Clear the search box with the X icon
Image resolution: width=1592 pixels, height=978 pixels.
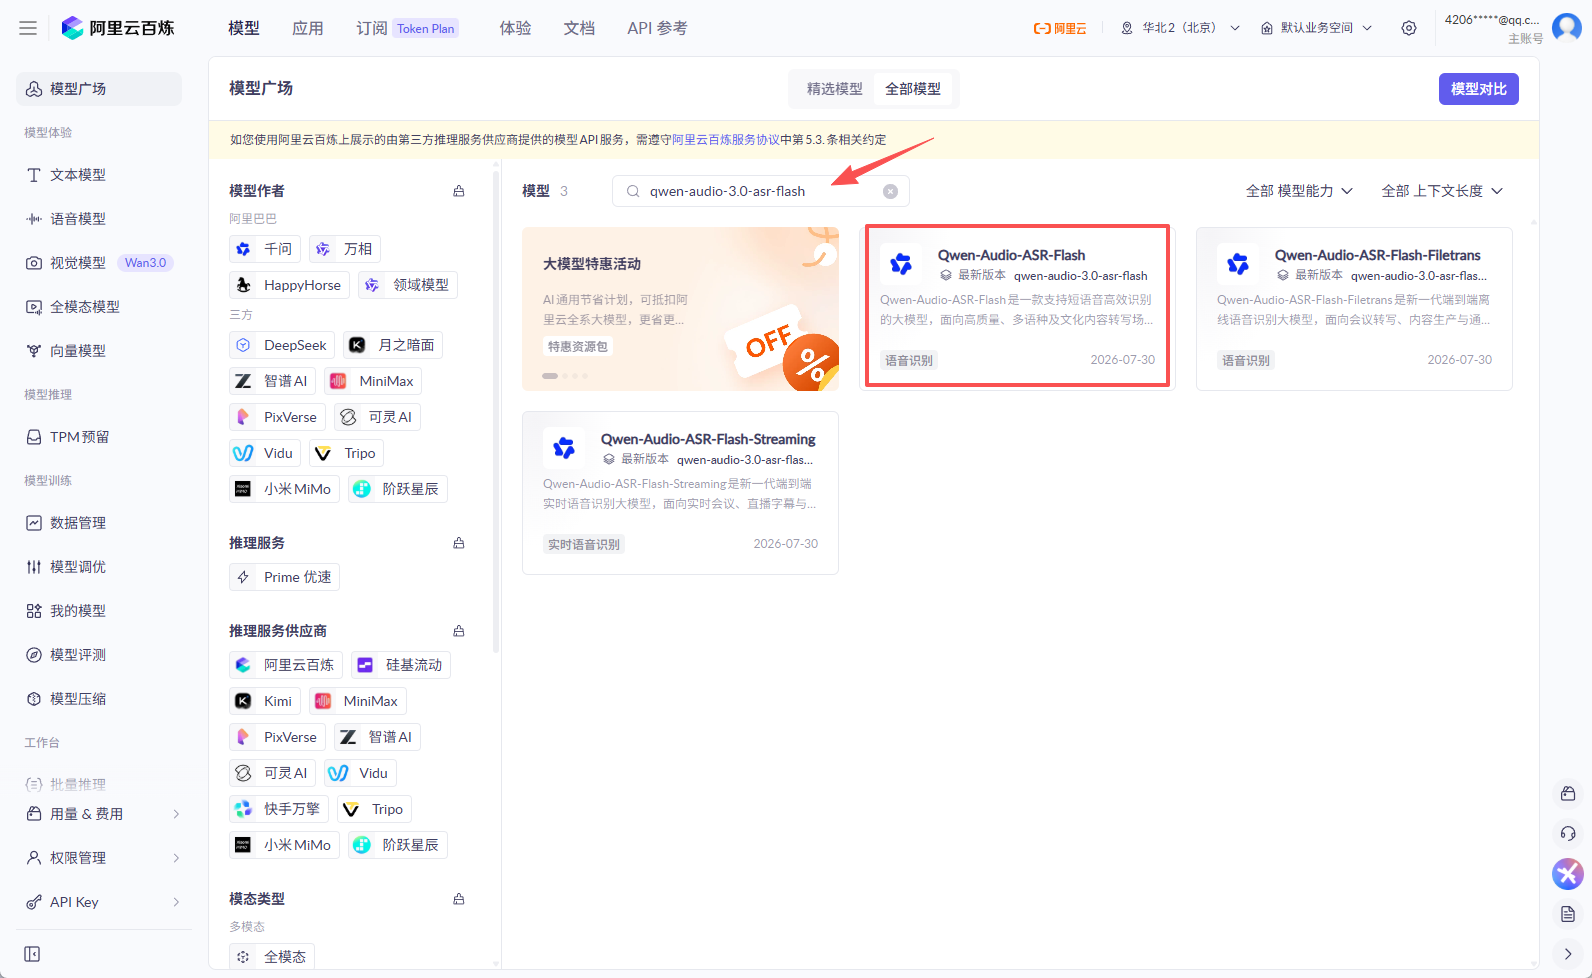pos(890,191)
